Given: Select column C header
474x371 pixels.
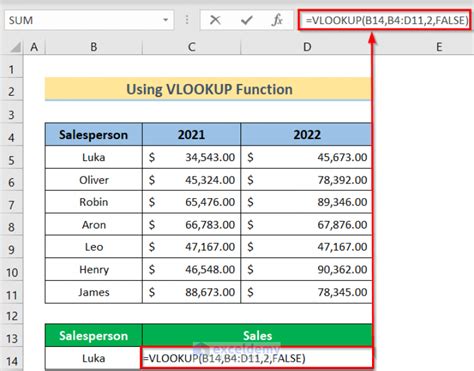Looking at the screenshot, I should (x=191, y=47).
